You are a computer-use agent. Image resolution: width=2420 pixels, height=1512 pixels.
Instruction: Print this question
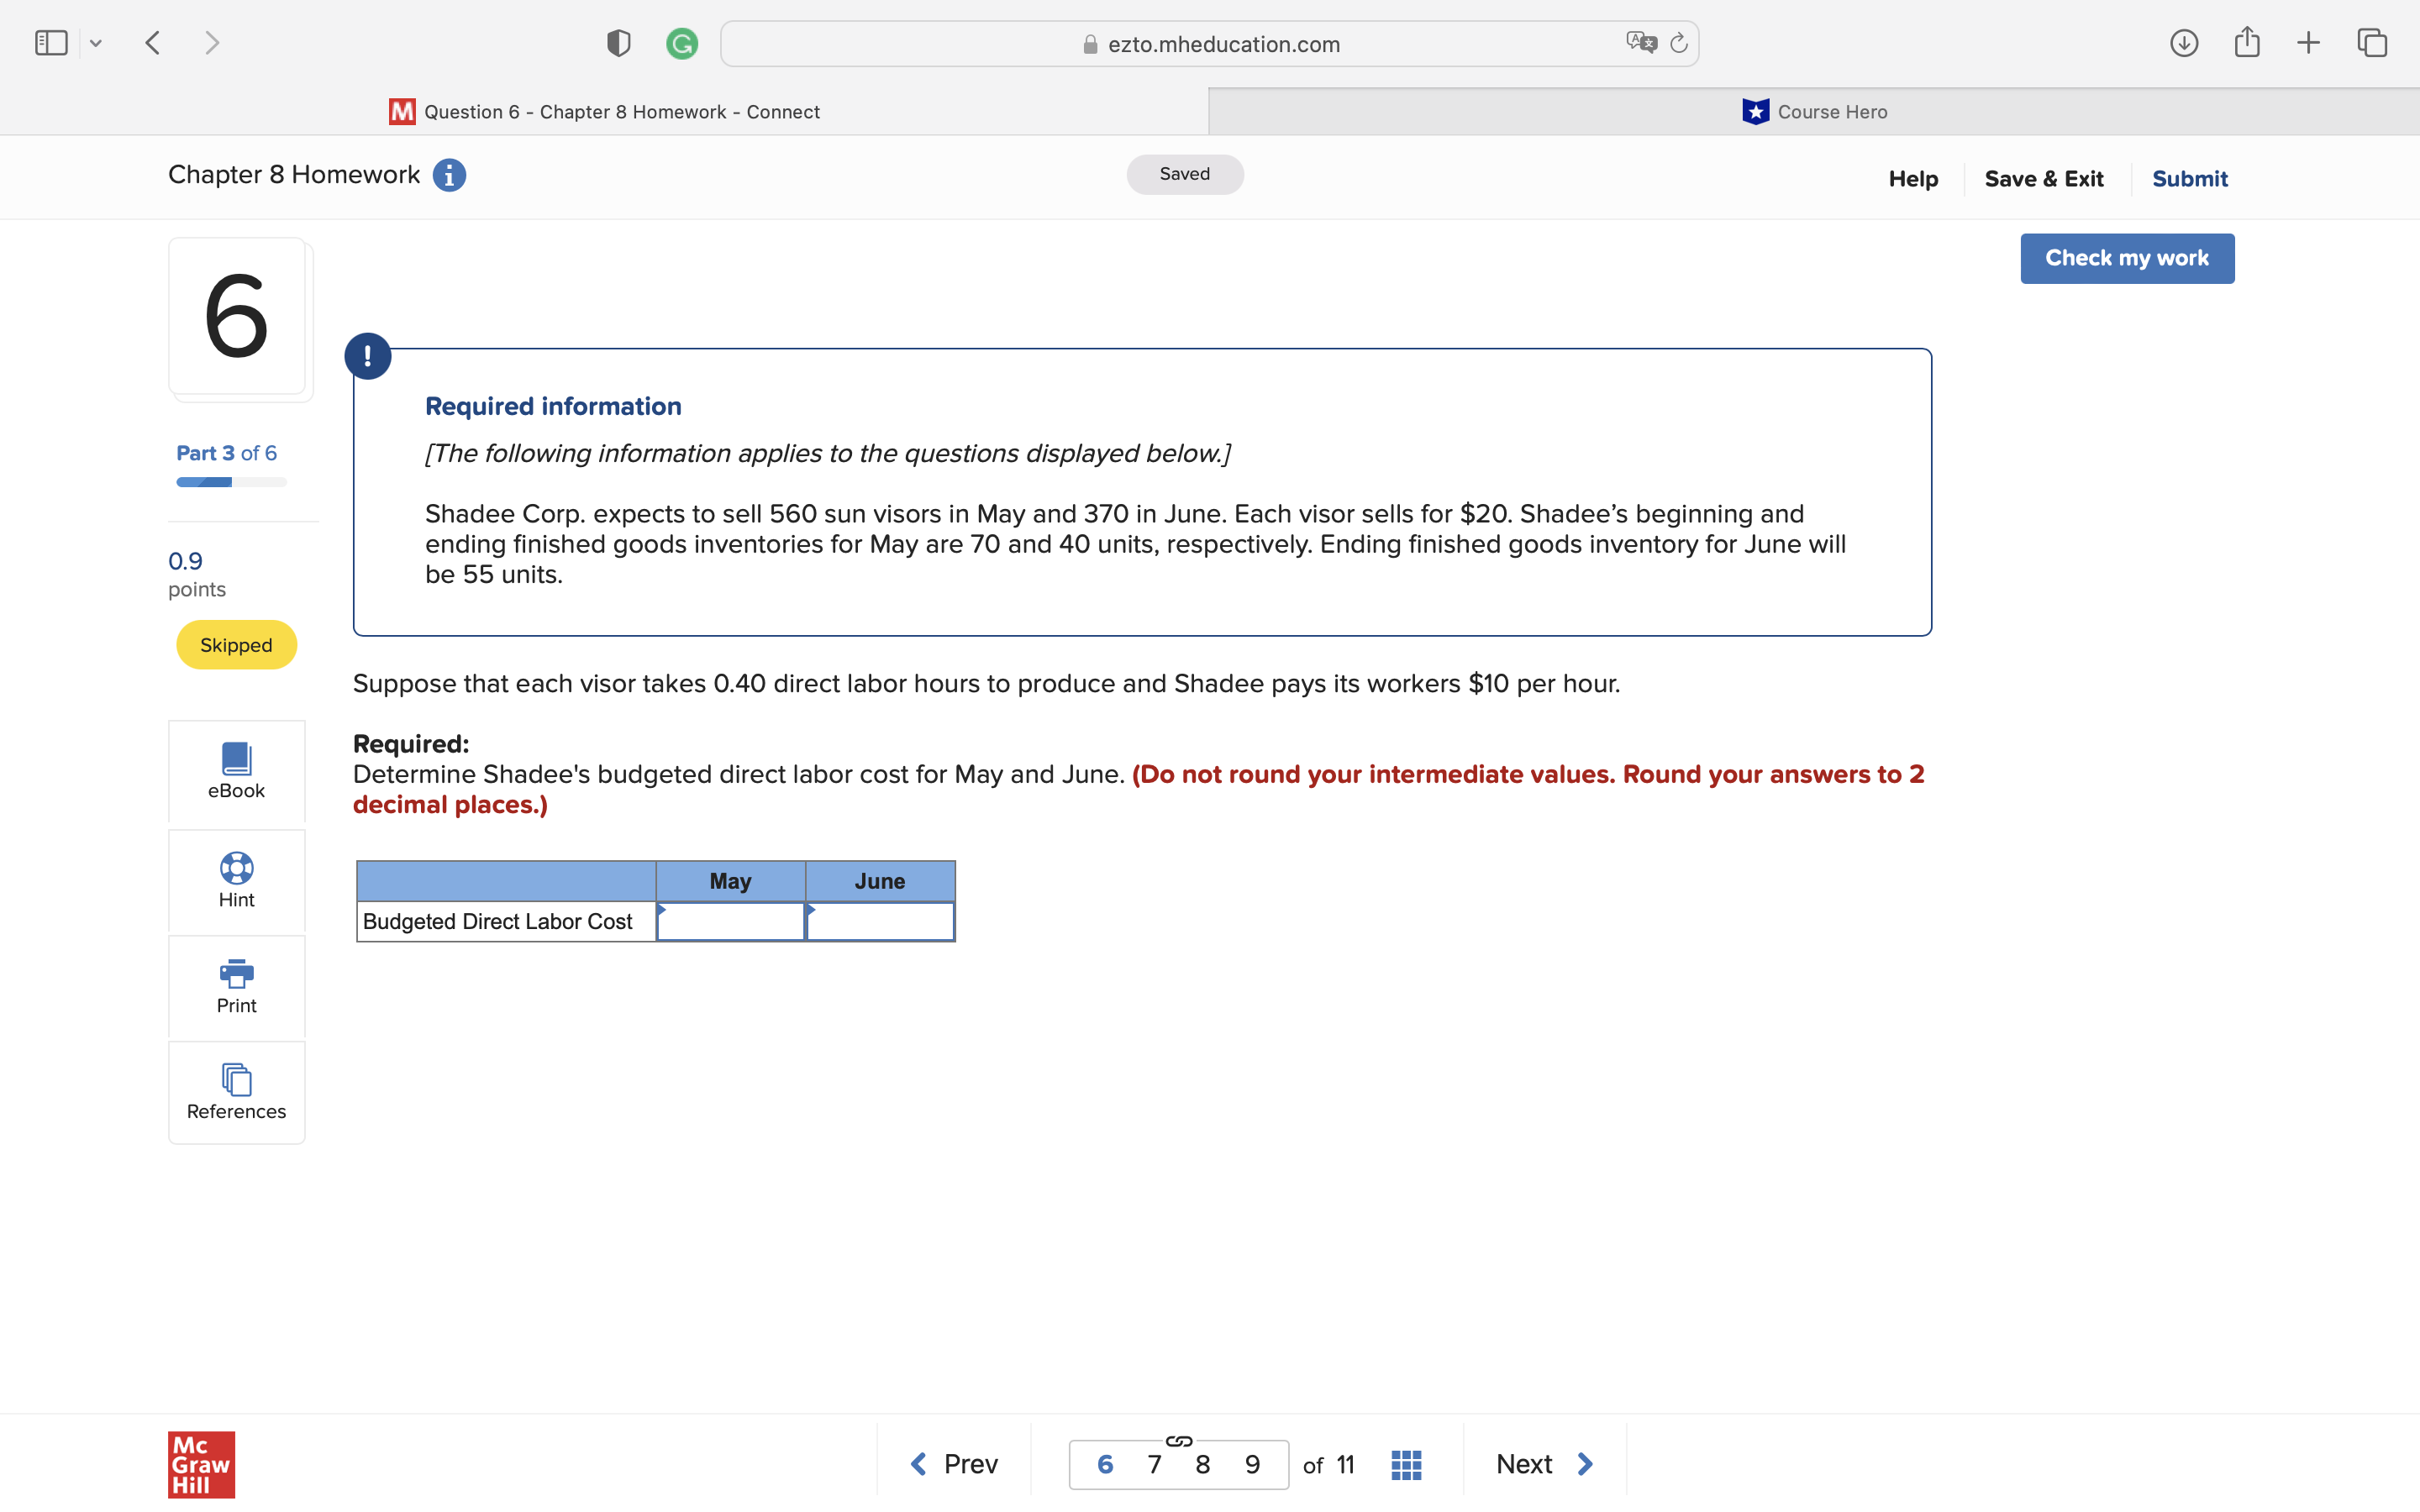click(236, 986)
